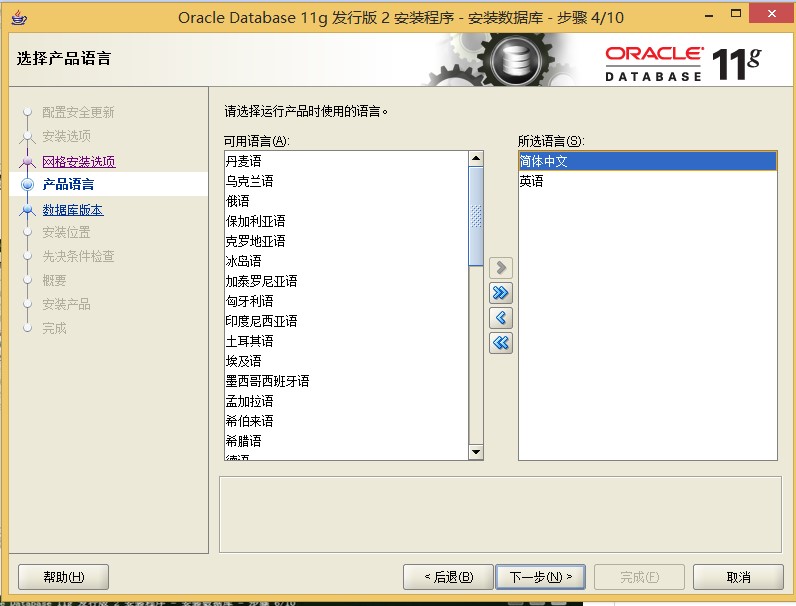Image resolution: width=796 pixels, height=606 pixels.
Task: Click the remove-all double left arrow button
Action: point(501,343)
